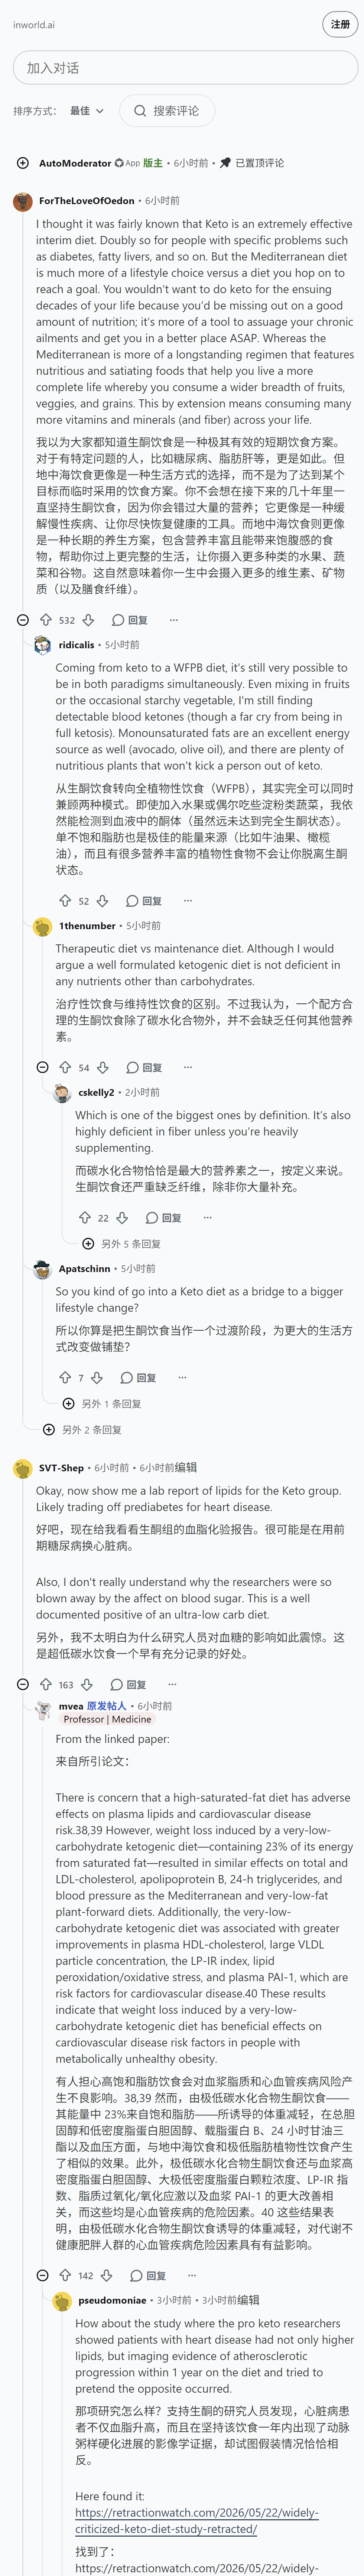Open ridicalis's user profile
This screenshot has height=2576, width=364.
(x=76, y=645)
